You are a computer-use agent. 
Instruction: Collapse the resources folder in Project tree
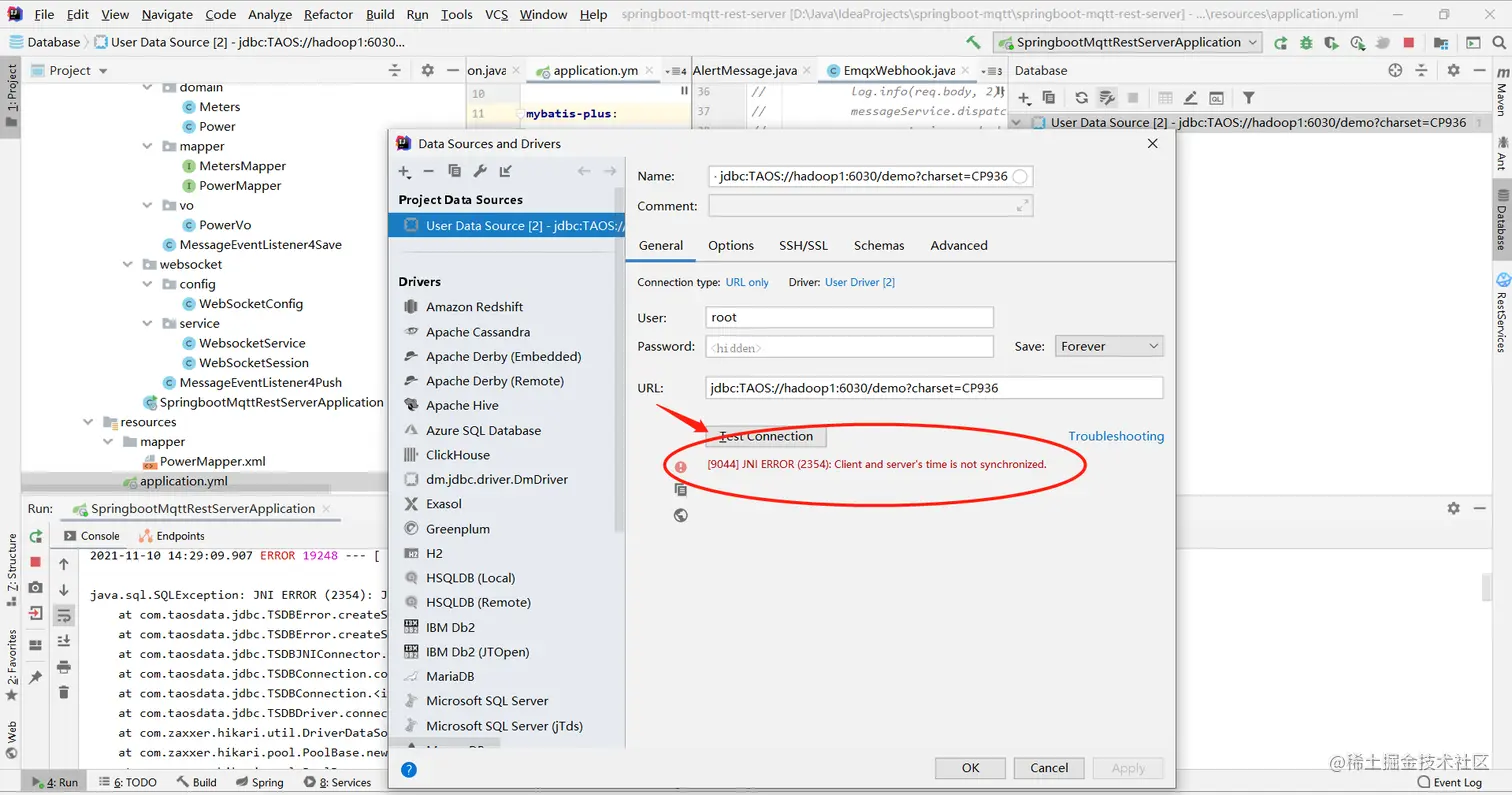(x=88, y=422)
